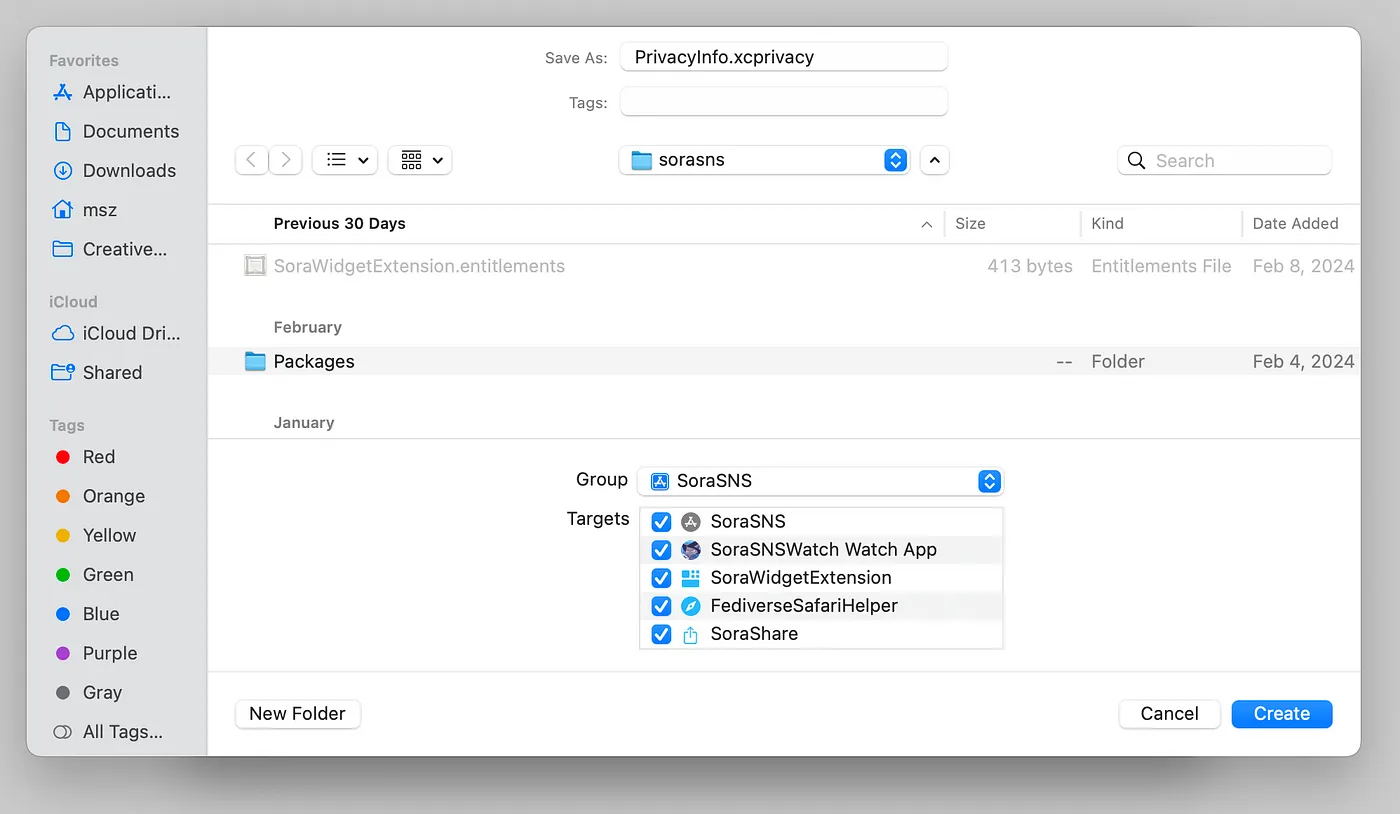Select the Purple tag
1400x814 pixels.
[96, 653]
